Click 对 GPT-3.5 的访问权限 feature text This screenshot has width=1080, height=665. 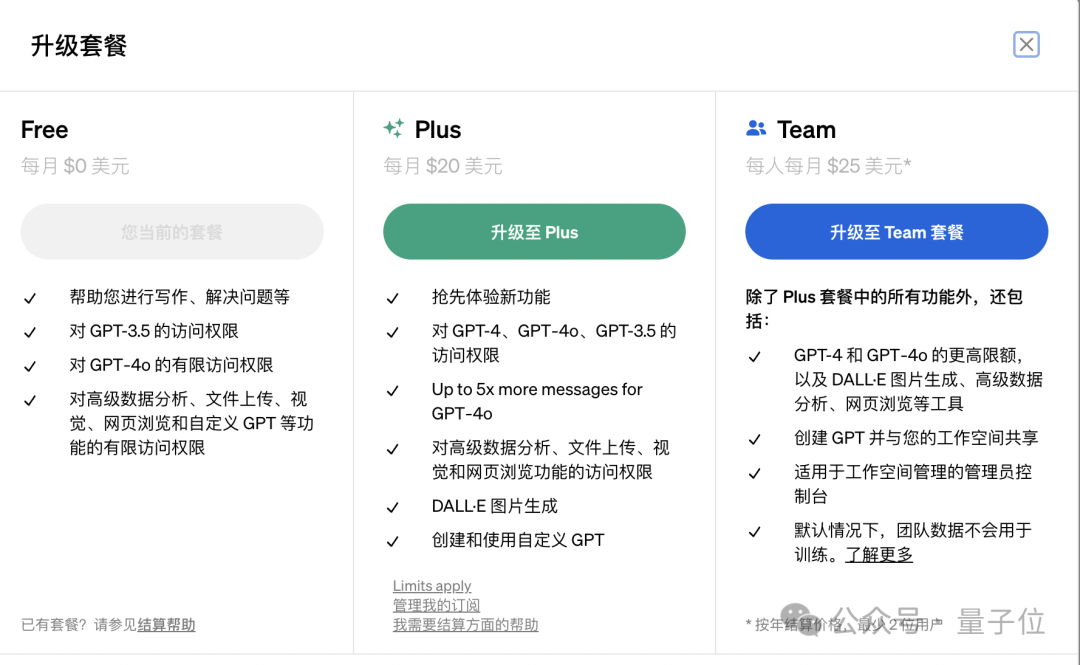[x=154, y=331]
